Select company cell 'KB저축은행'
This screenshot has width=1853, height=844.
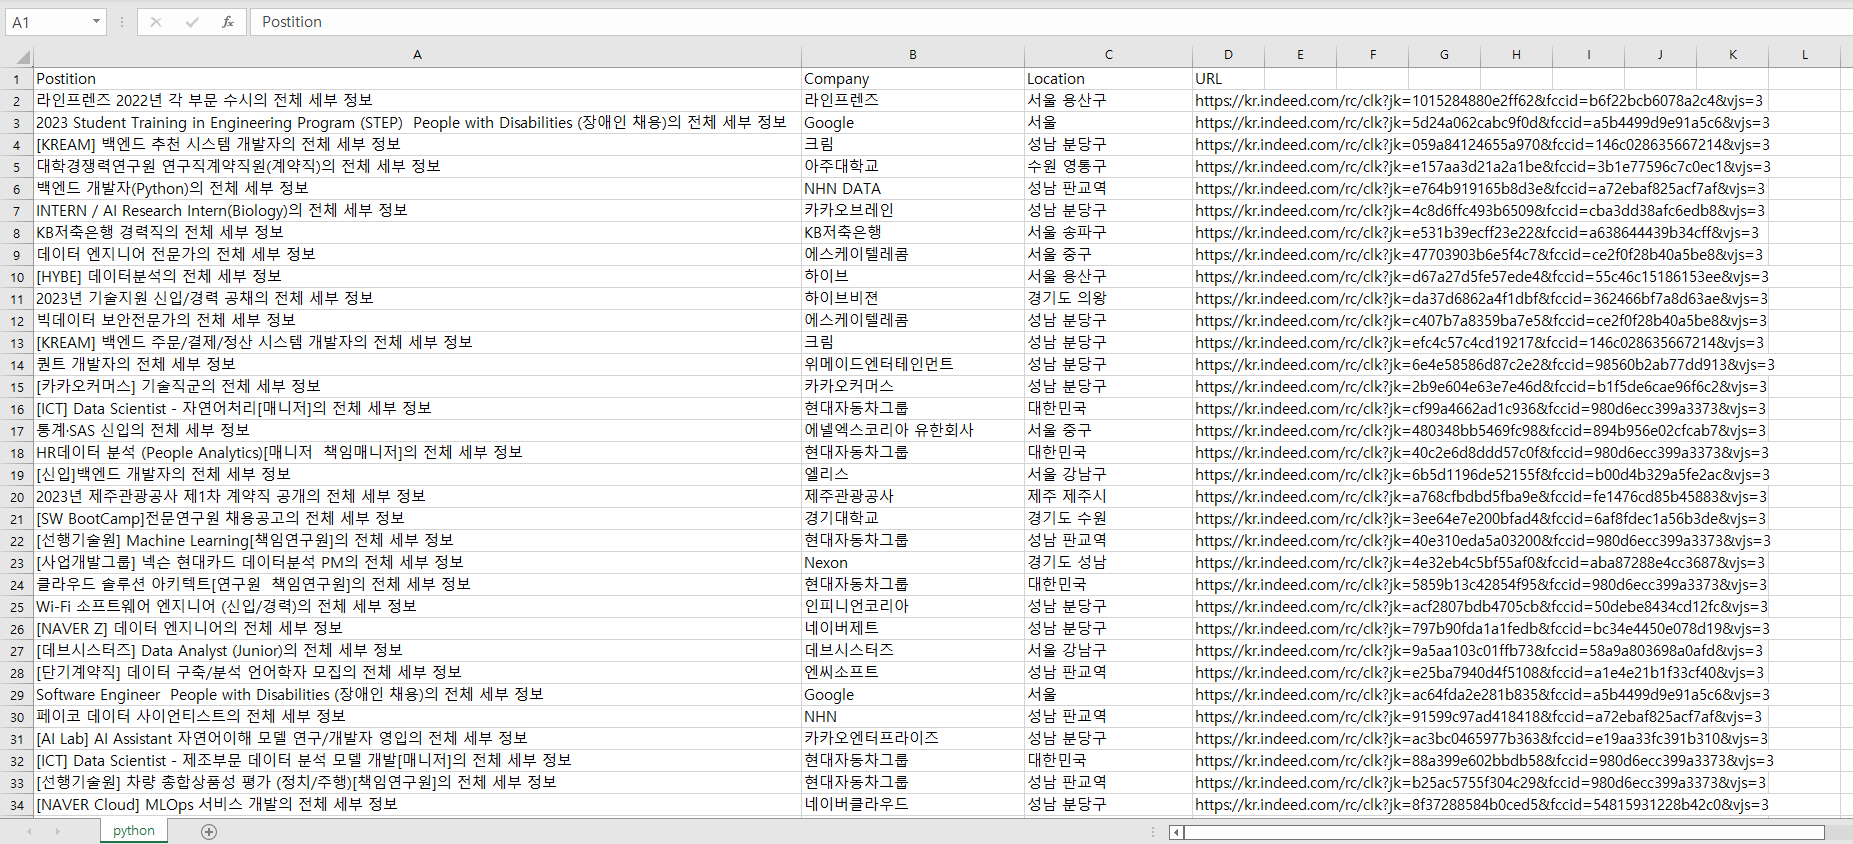coord(913,232)
